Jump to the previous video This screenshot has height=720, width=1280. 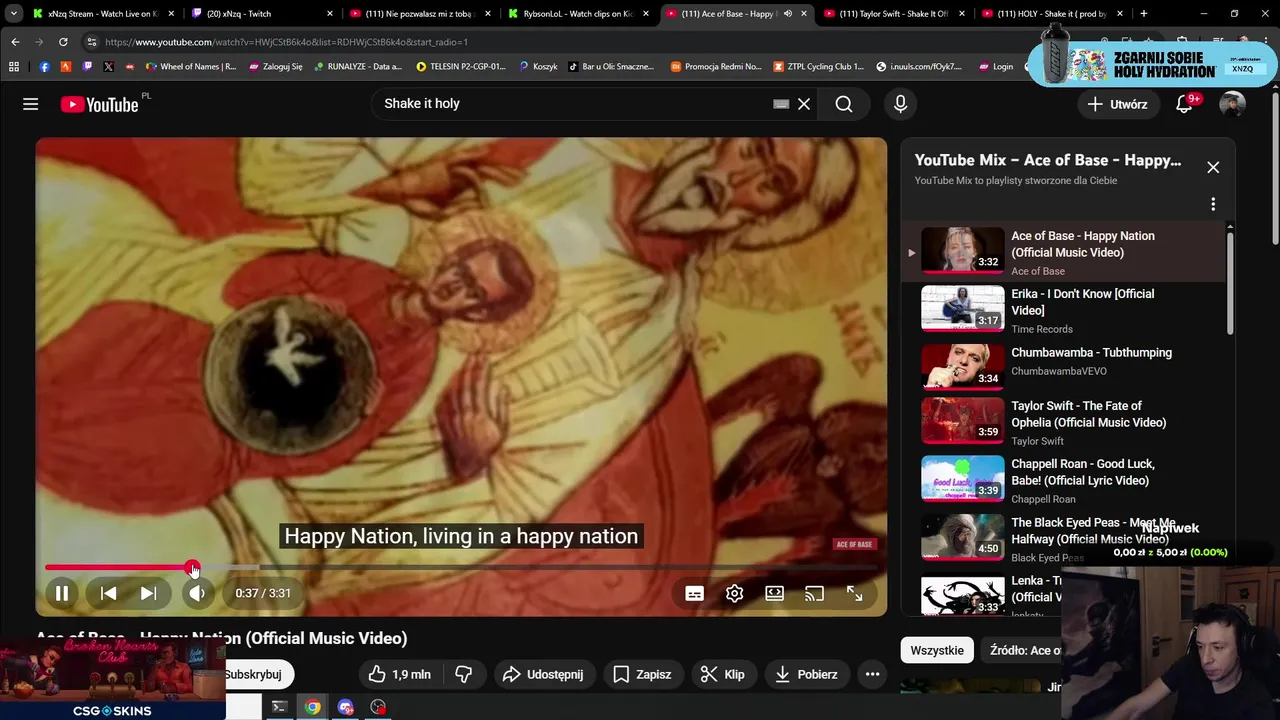pos(108,593)
